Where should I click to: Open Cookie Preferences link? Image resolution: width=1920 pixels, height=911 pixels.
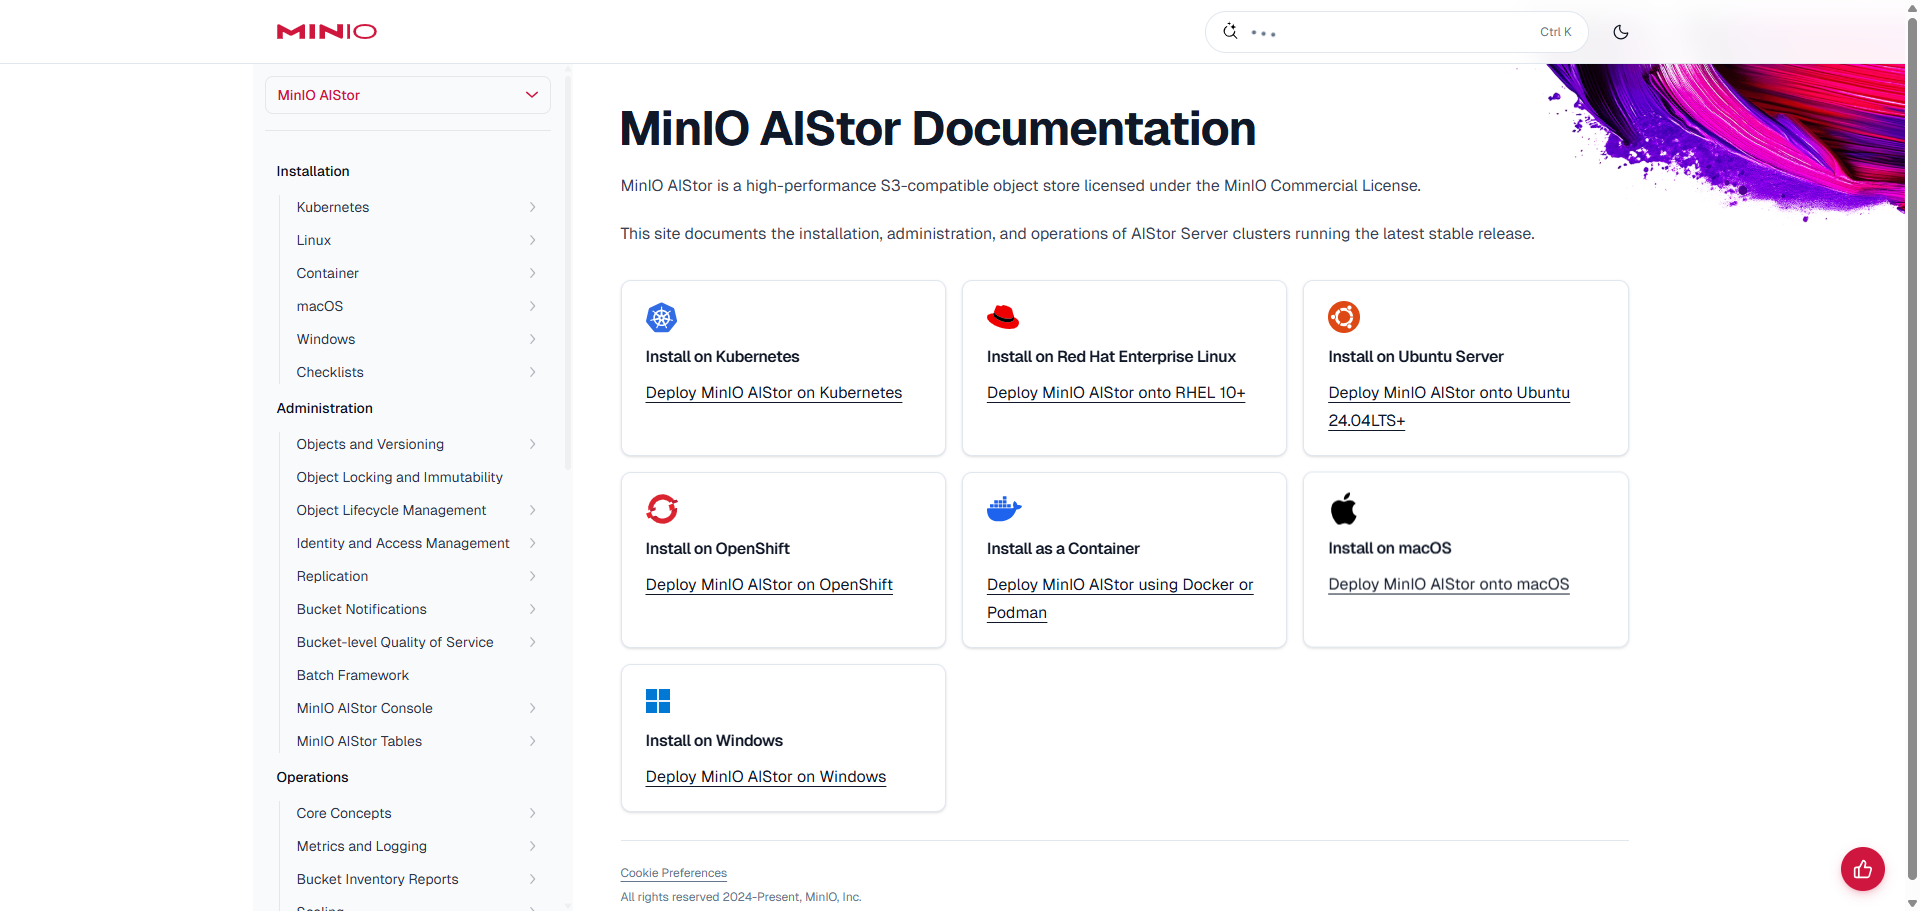point(674,873)
